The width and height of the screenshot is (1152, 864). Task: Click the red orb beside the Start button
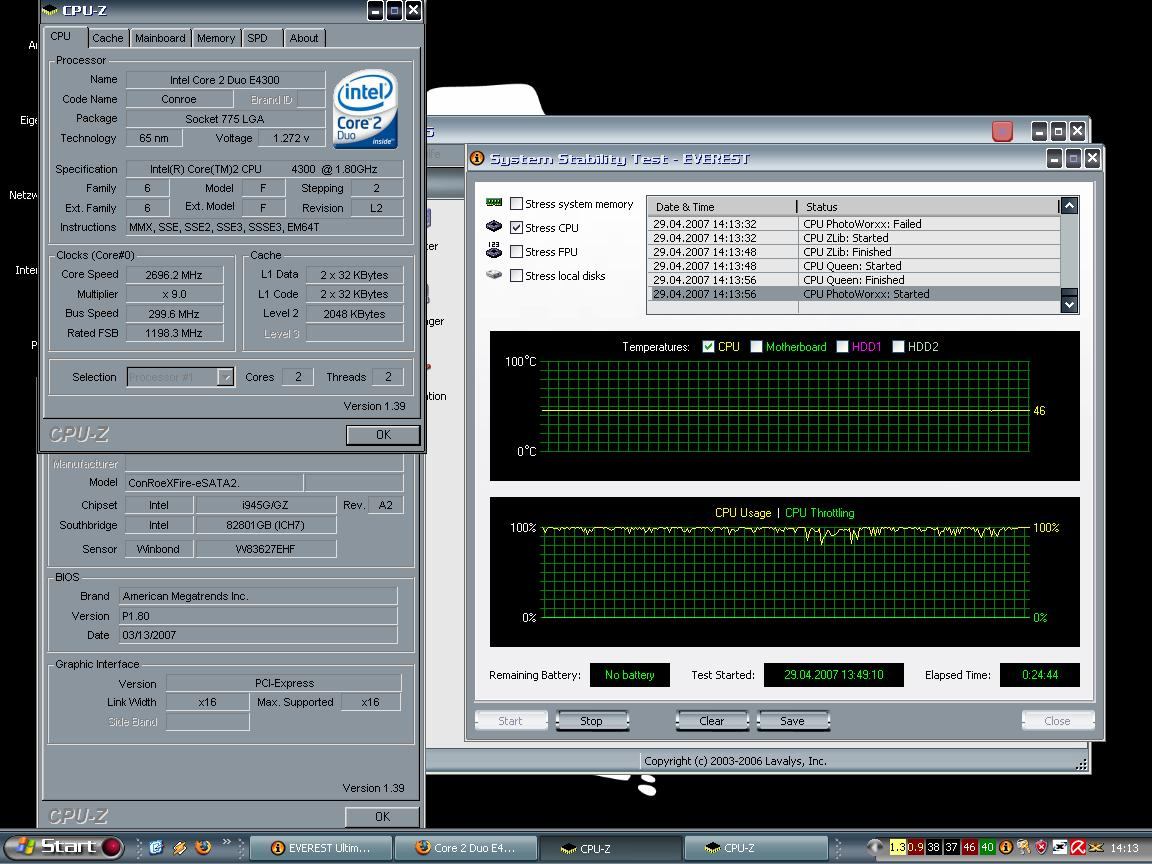click(x=112, y=847)
